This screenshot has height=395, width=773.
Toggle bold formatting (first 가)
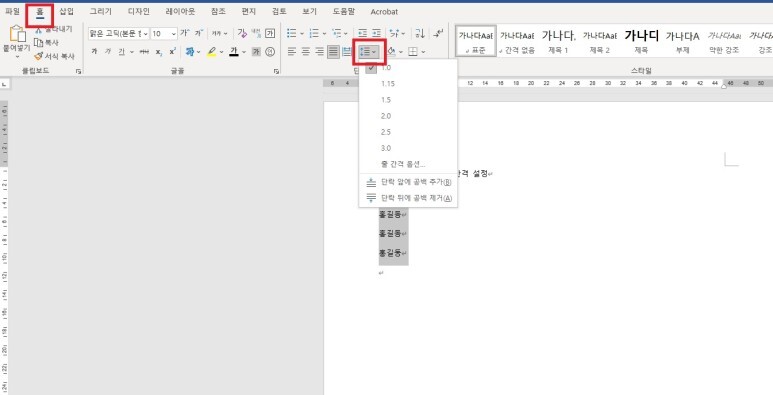94,51
